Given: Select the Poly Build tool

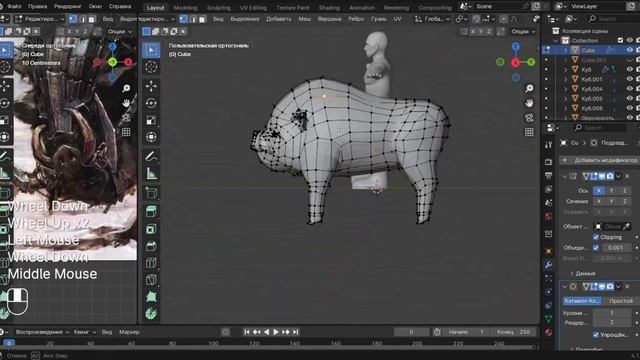Looking at the screenshot, I should click(151, 297).
